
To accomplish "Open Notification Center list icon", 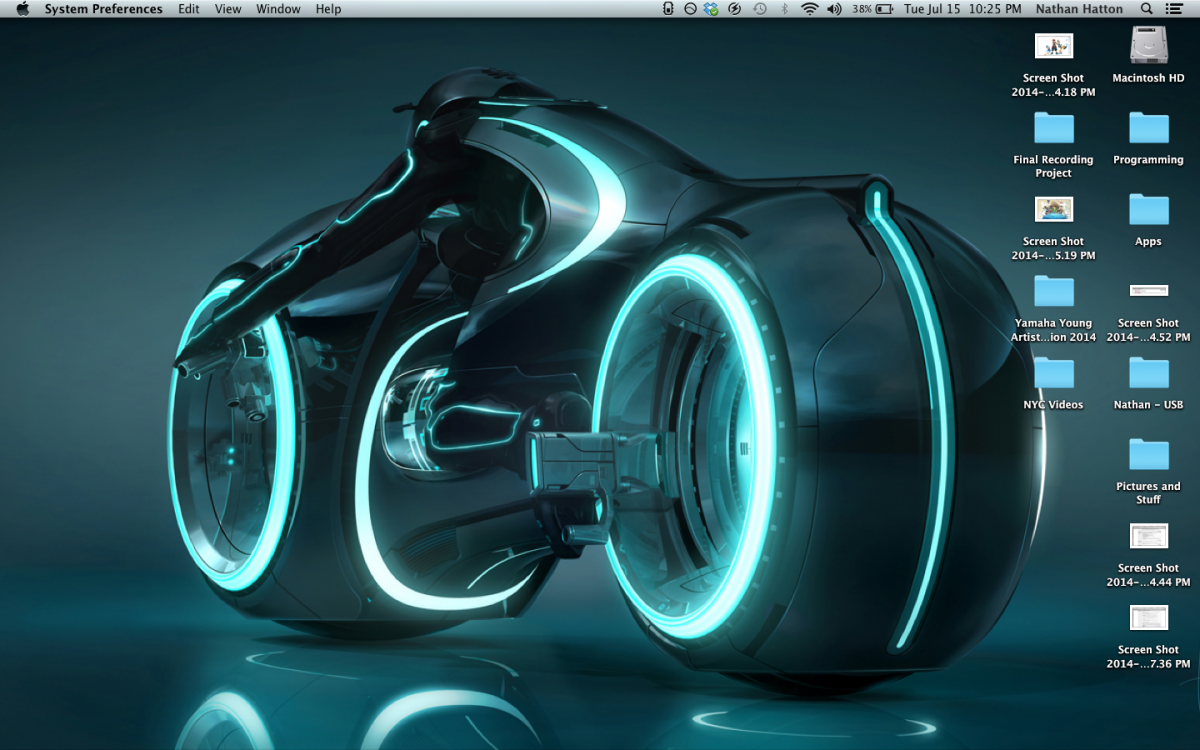I will tap(1175, 9).
